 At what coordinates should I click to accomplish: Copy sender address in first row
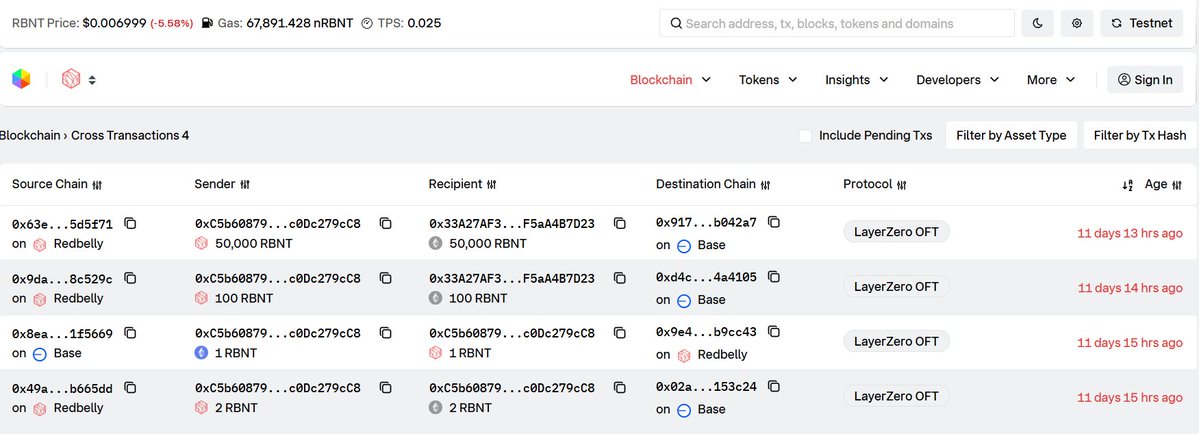tap(385, 224)
